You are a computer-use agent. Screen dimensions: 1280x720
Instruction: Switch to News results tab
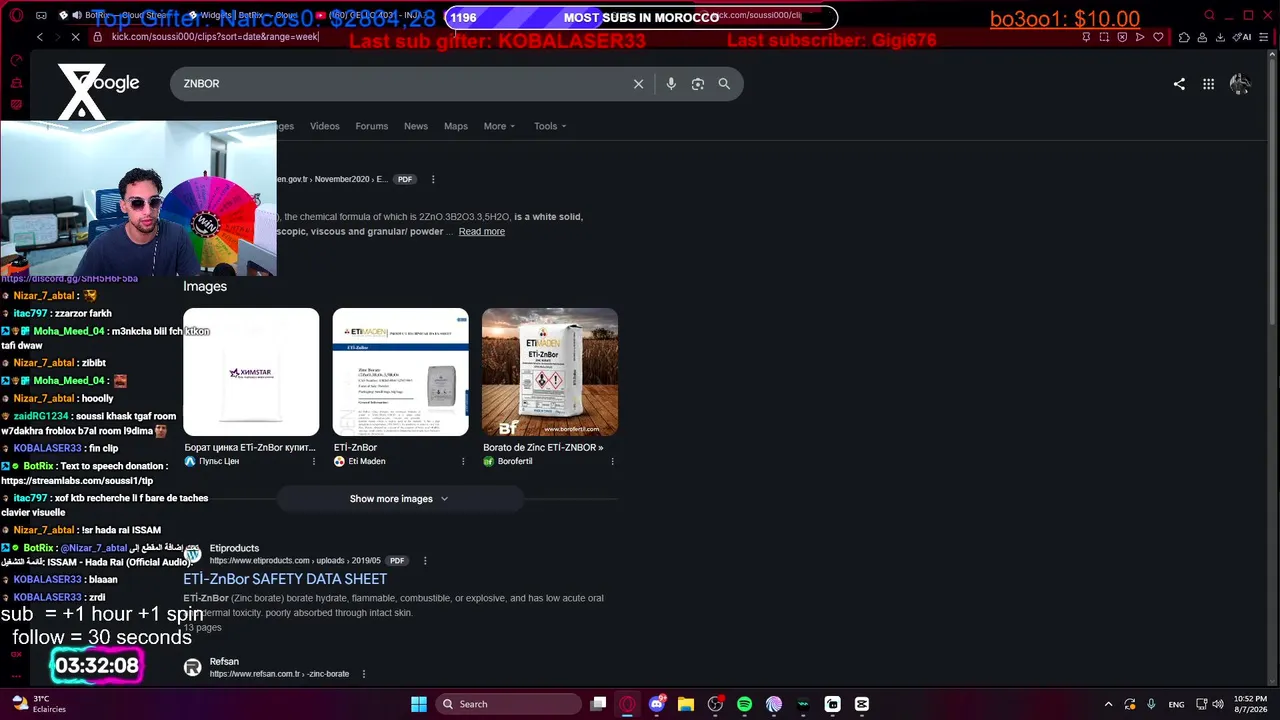(416, 126)
